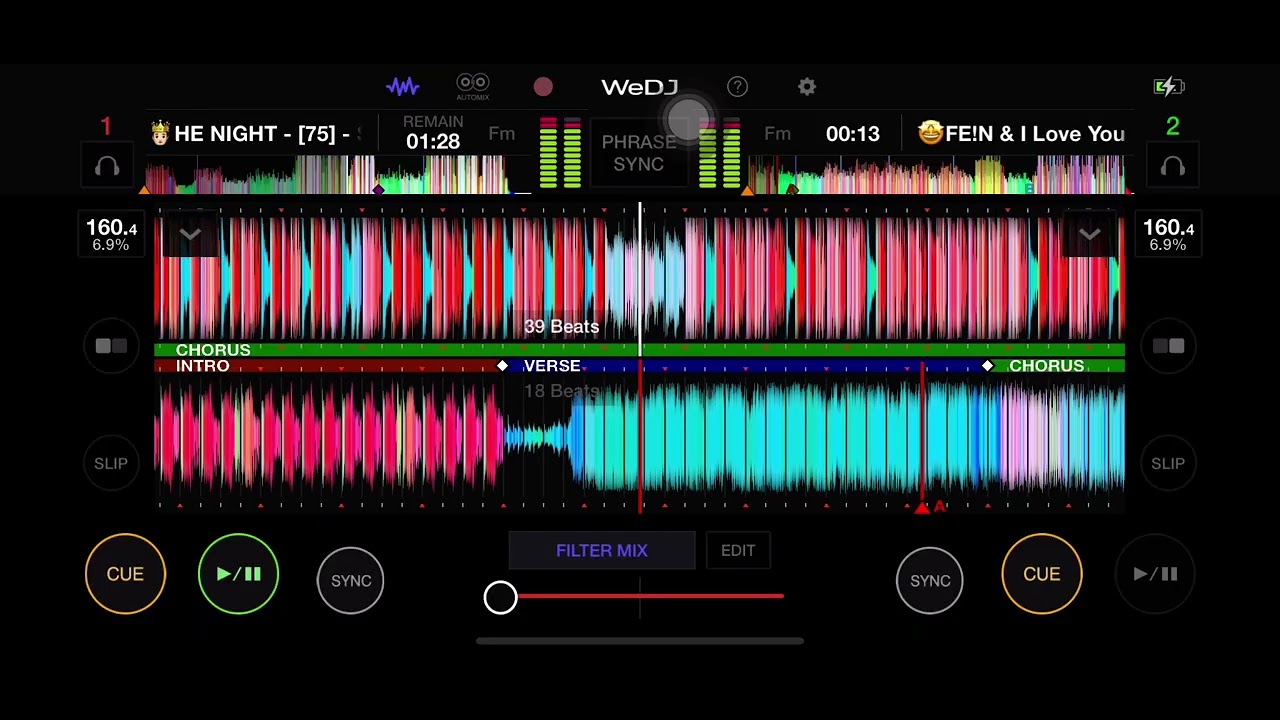Open the settings gear
The height and width of the screenshot is (720, 1280).
807,87
